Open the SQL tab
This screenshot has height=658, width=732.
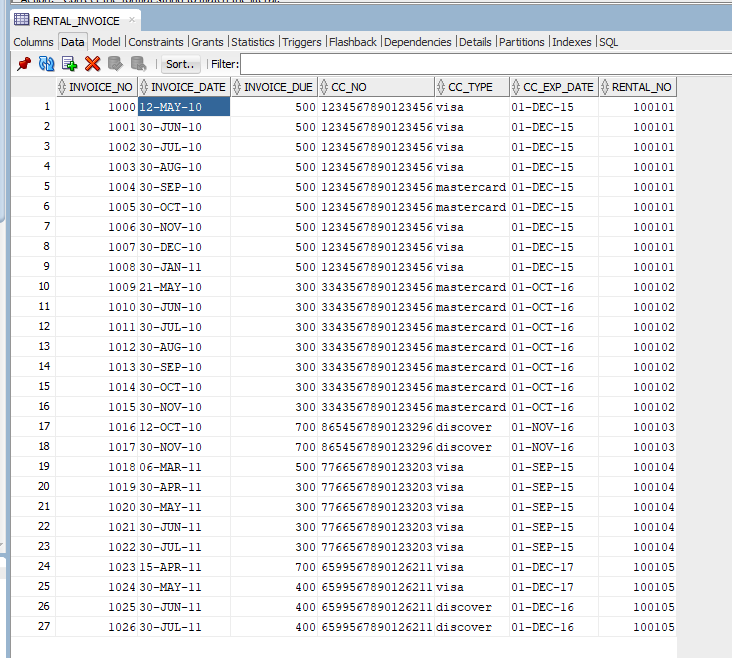coord(608,42)
